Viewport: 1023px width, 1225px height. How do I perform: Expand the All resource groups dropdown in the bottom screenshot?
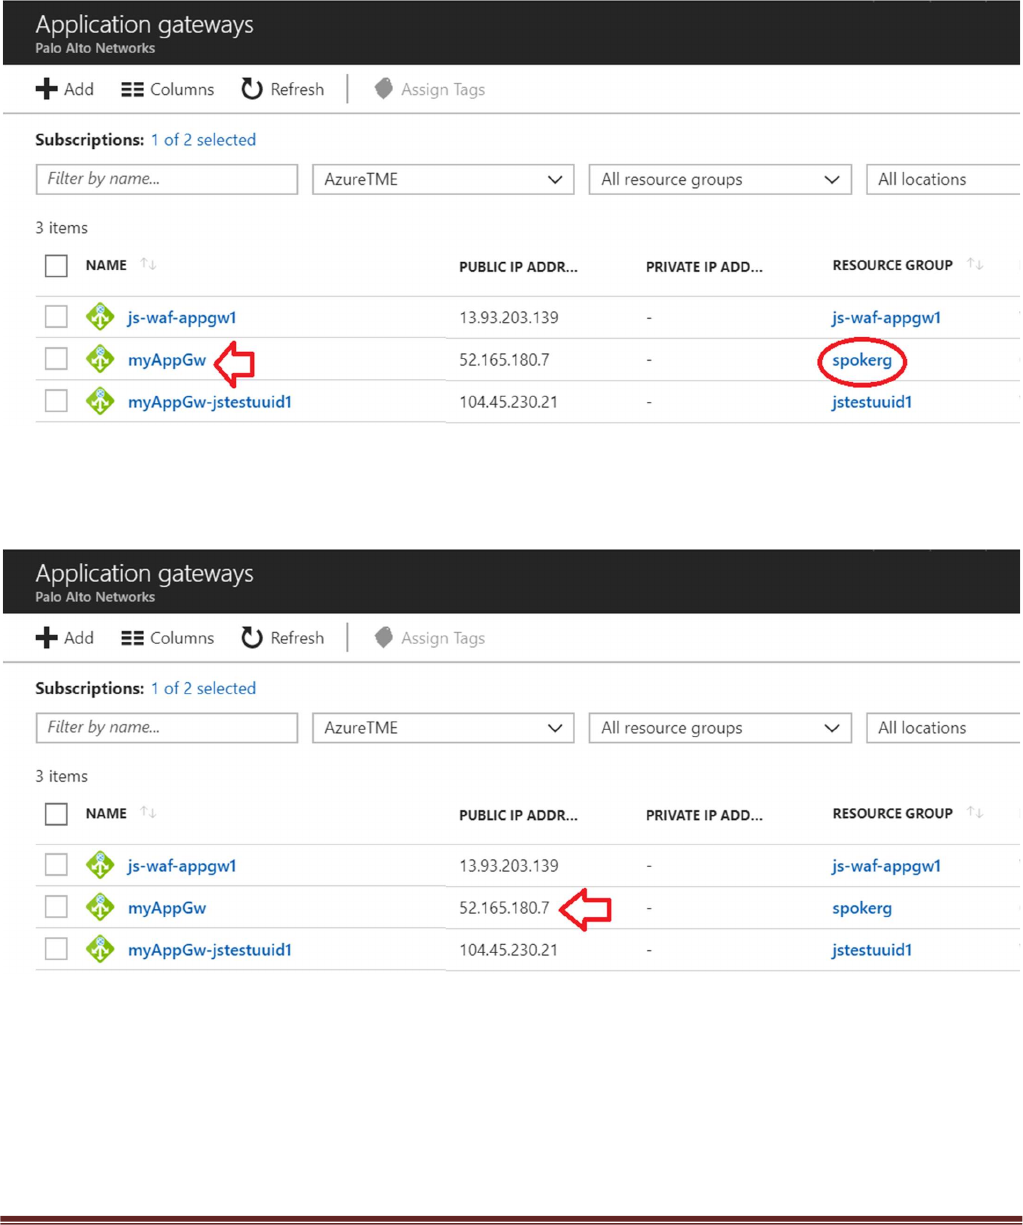(x=720, y=728)
